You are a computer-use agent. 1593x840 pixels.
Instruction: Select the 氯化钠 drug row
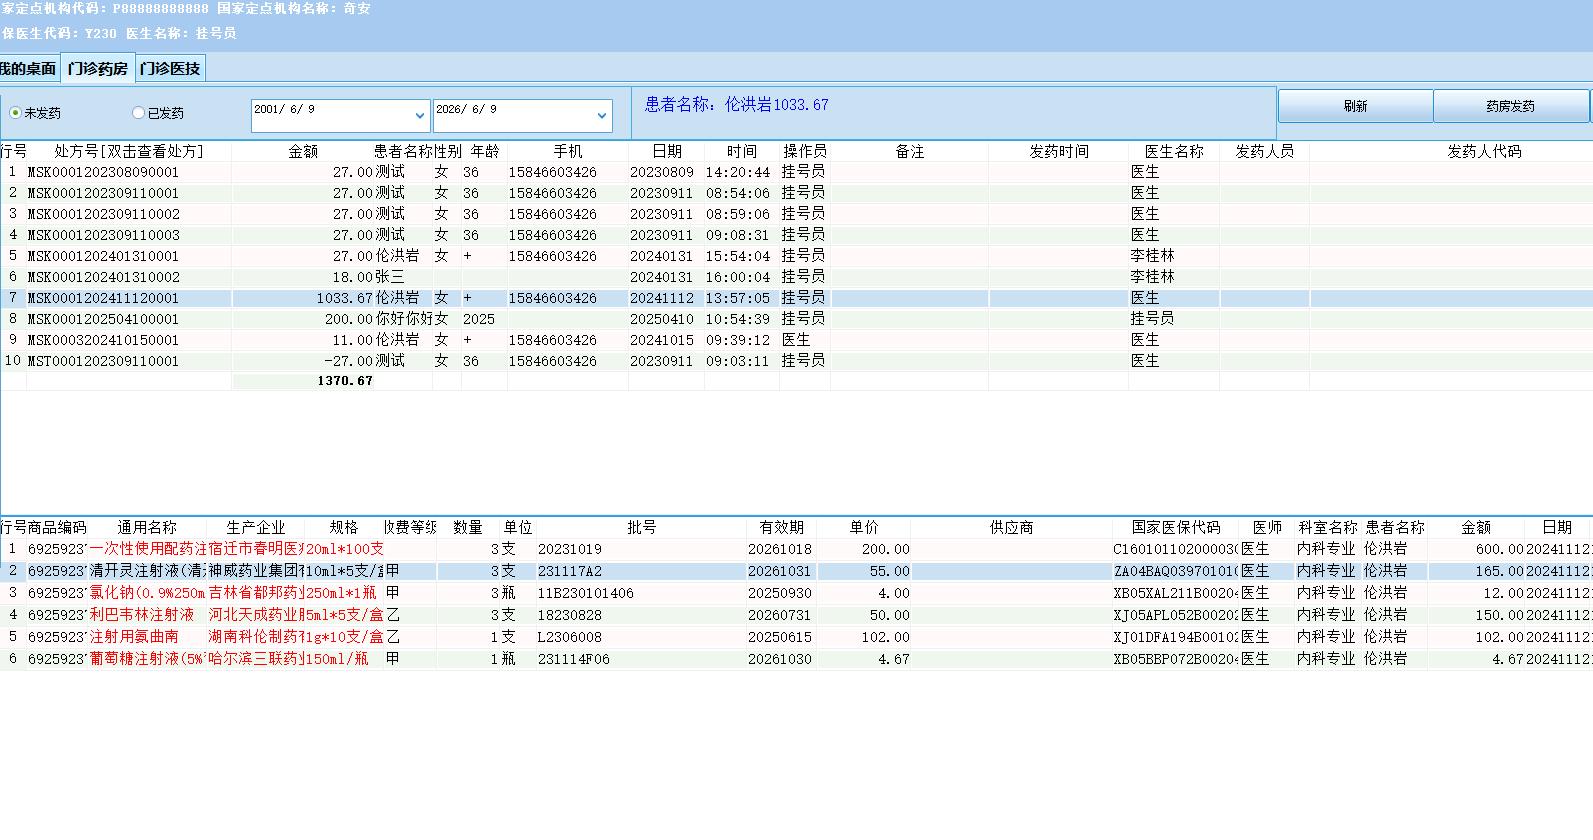point(796,593)
